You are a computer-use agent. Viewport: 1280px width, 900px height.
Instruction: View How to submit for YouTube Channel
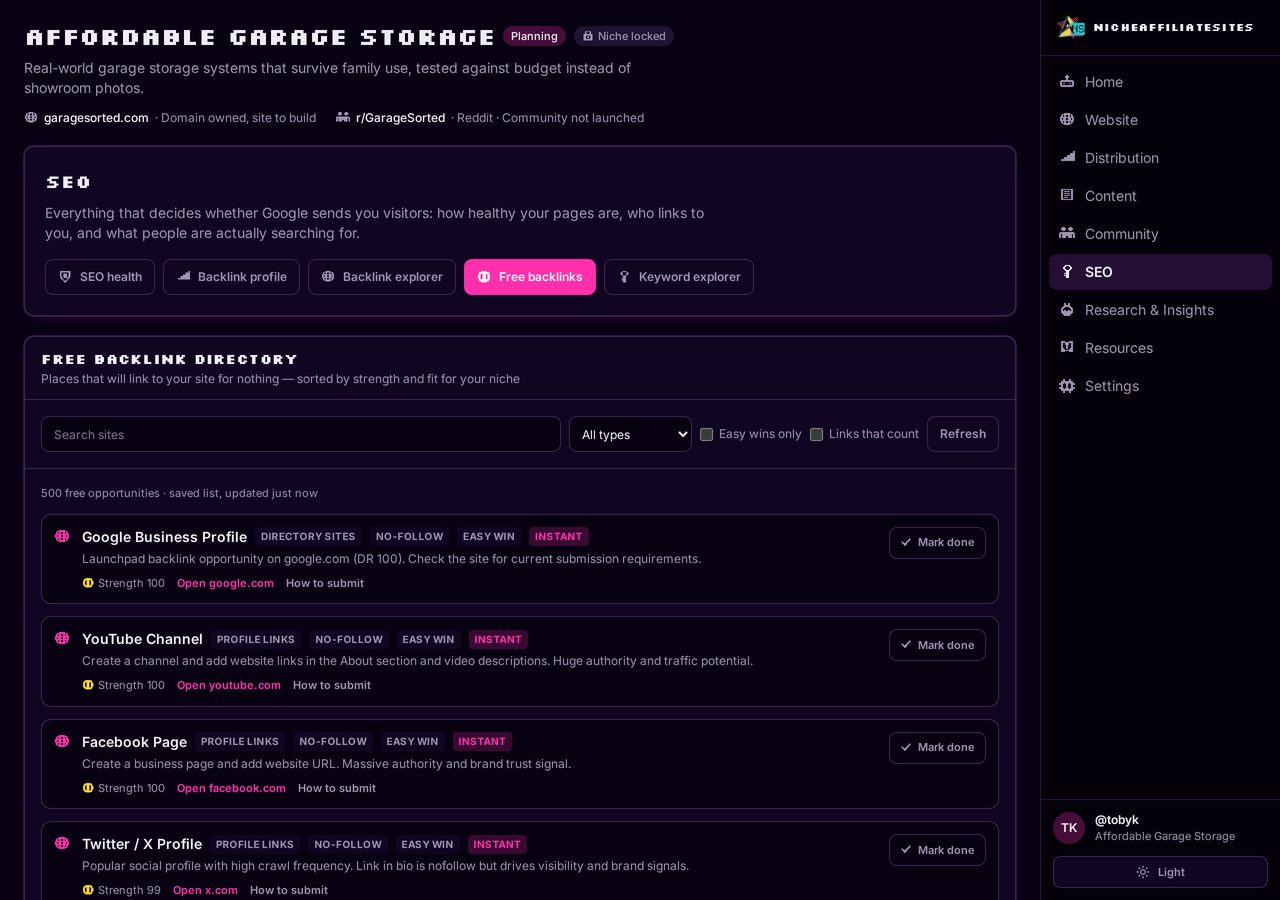pyautogui.click(x=332, y=685)
